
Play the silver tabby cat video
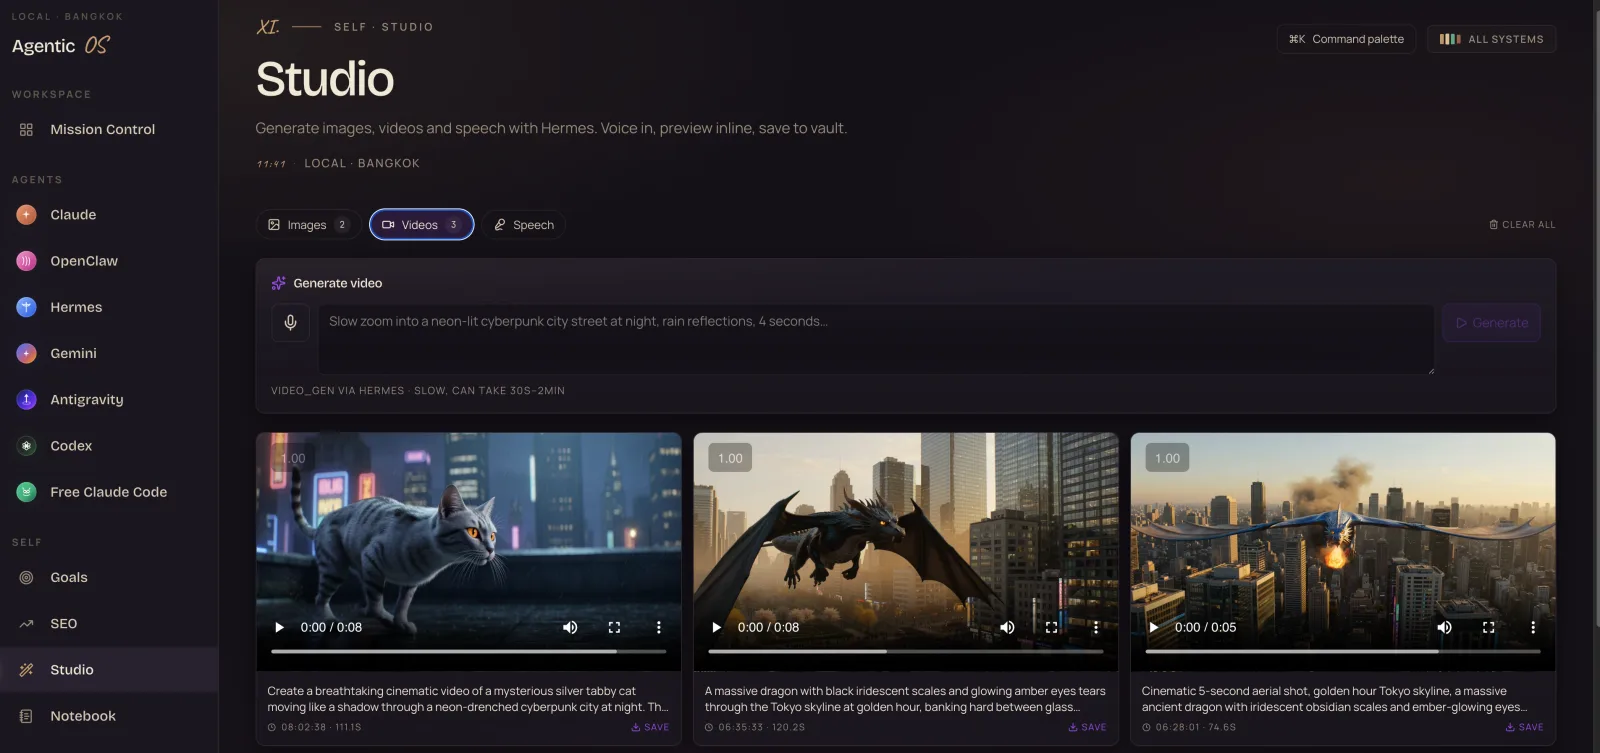[x=279, y=627]
